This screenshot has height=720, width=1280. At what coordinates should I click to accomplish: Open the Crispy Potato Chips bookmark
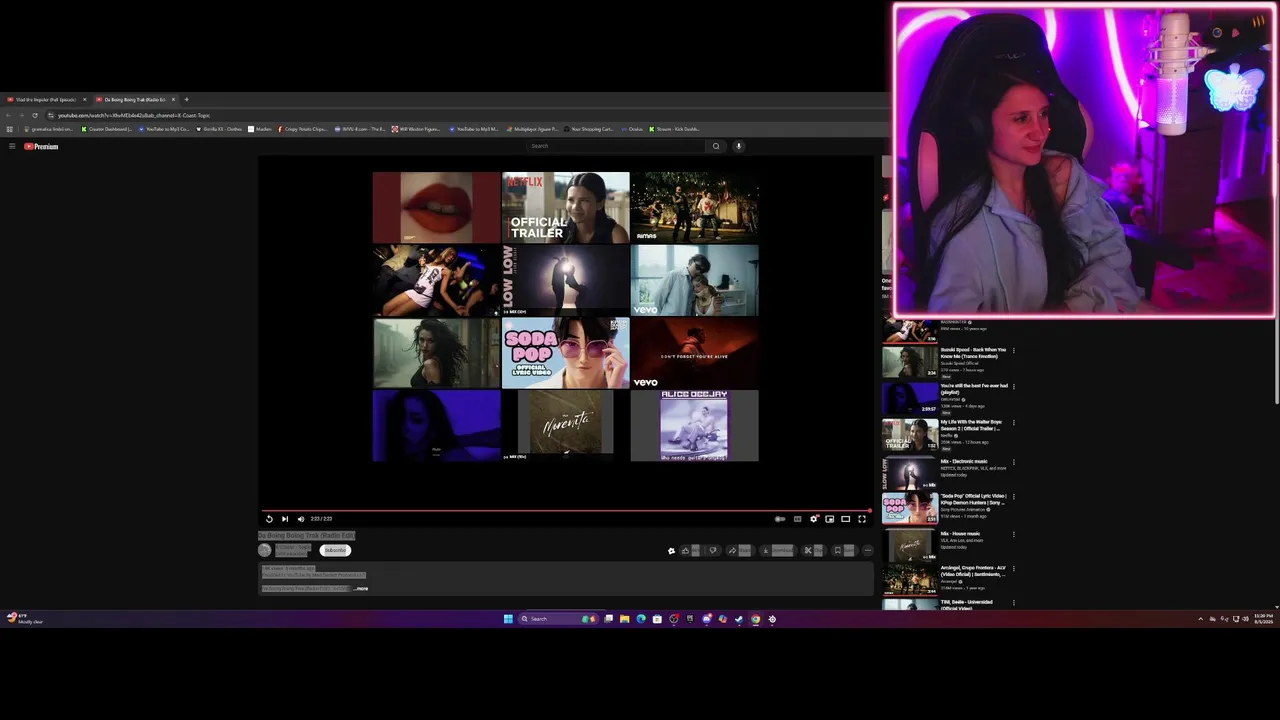[x=302, y=129]
